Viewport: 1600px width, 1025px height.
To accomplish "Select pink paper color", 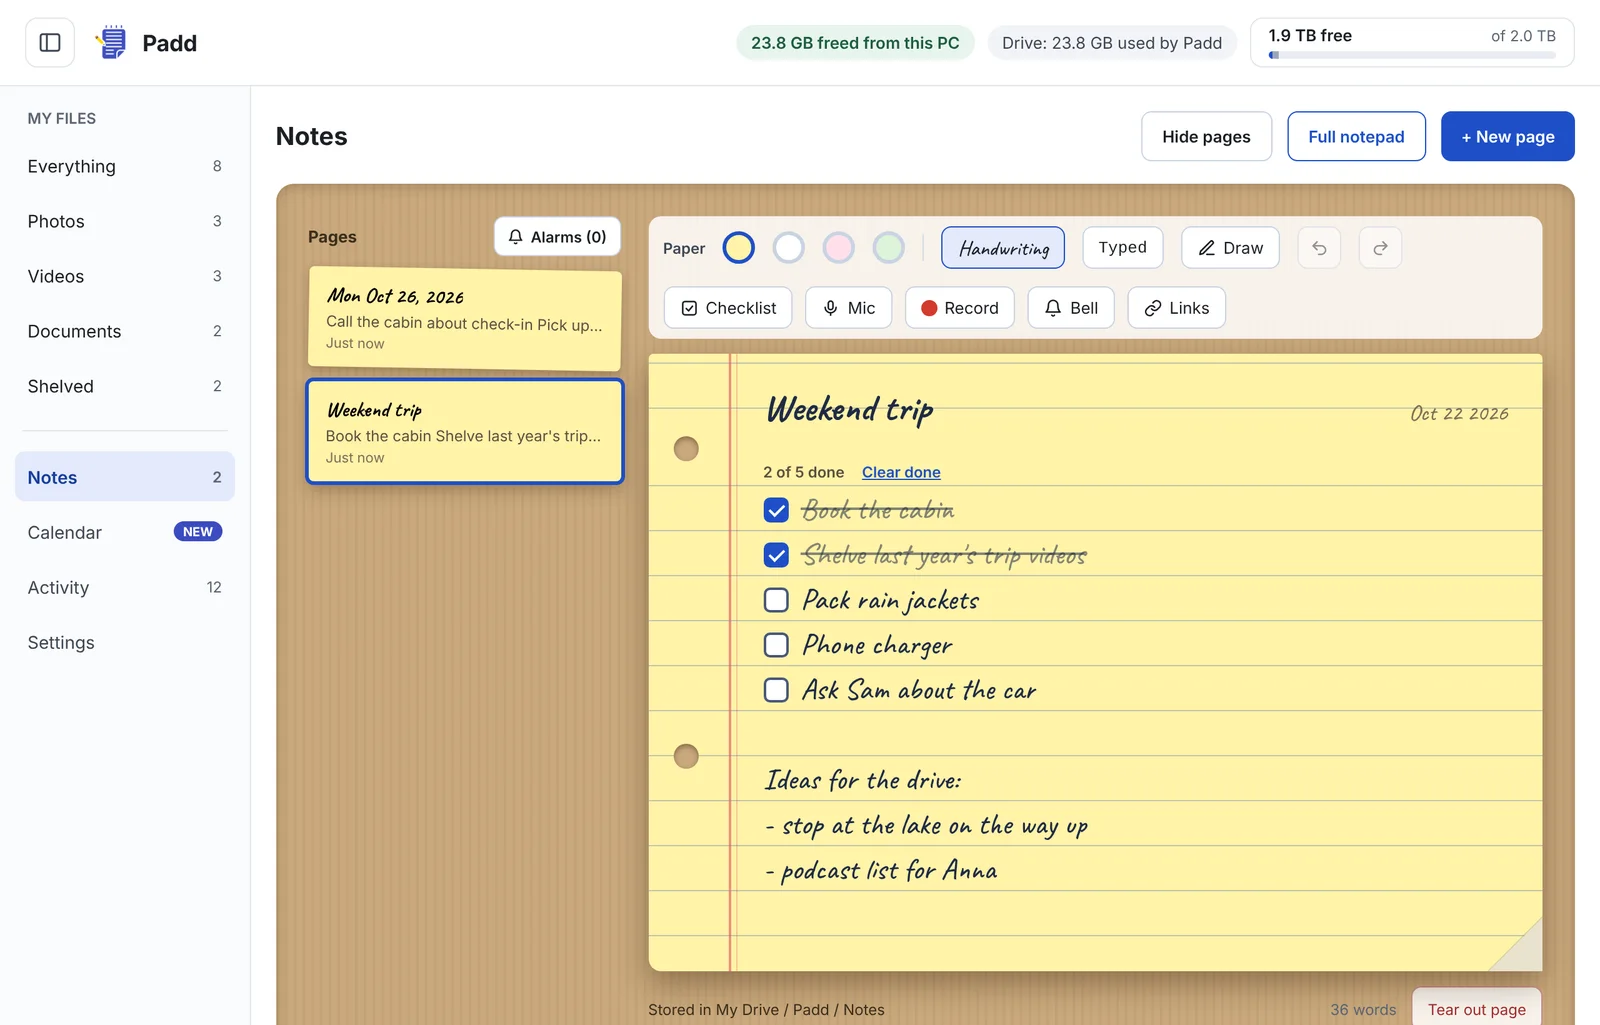I will [x=839, y=247].
